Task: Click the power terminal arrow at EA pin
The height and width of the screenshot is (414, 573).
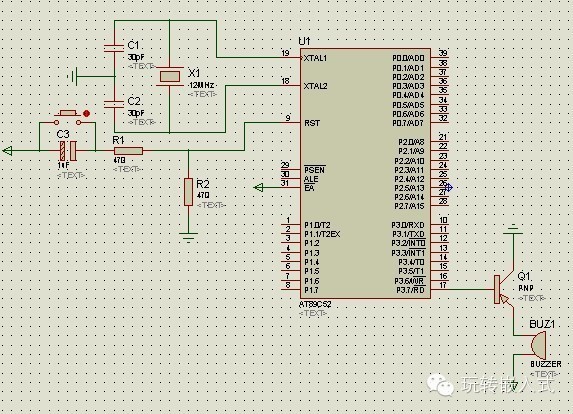Action: 258,187
